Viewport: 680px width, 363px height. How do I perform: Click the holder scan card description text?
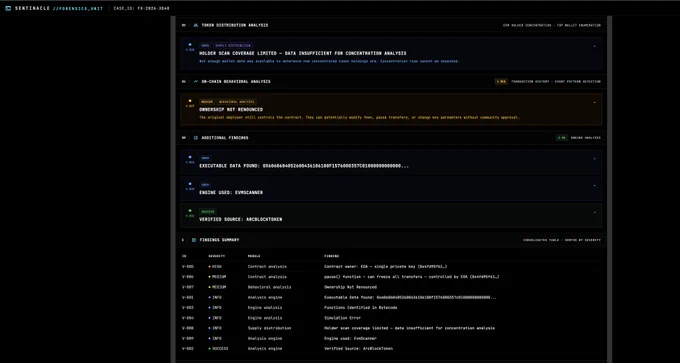click(x=329, y=61)
